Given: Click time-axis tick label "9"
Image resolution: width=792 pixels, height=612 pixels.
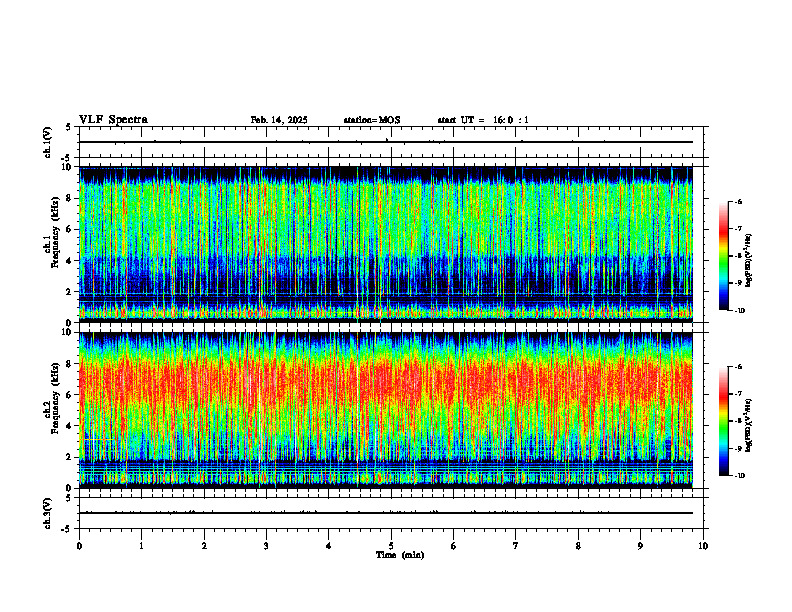Looking at the screenshot, I should tap(640, 546).
